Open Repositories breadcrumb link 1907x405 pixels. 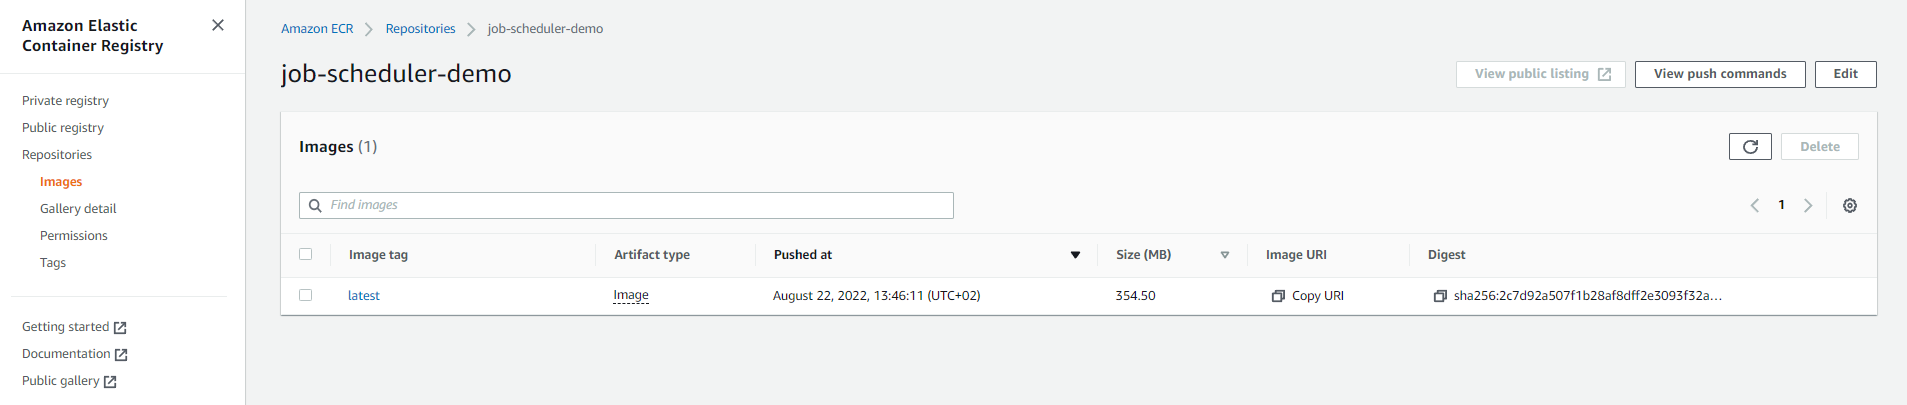pos(420,29)
